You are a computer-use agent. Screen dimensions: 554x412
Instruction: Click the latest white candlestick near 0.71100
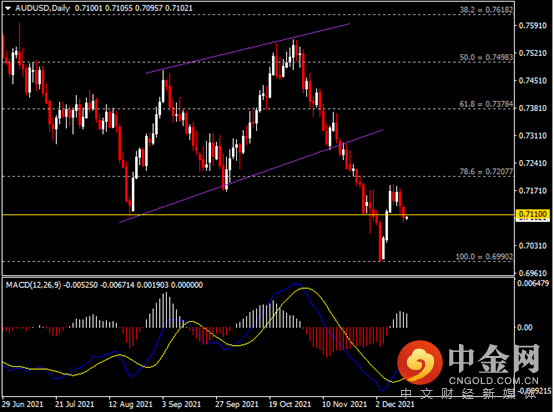[x=407, y=218]
